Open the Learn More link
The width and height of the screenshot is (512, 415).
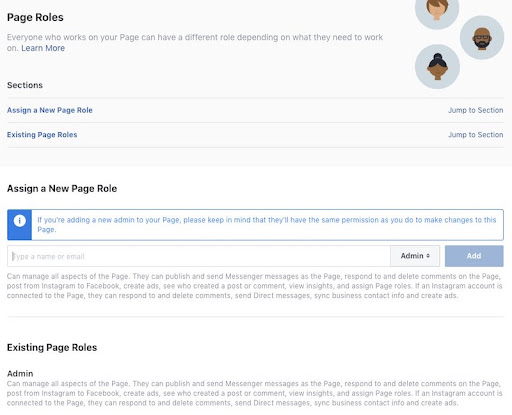[43, 48]
